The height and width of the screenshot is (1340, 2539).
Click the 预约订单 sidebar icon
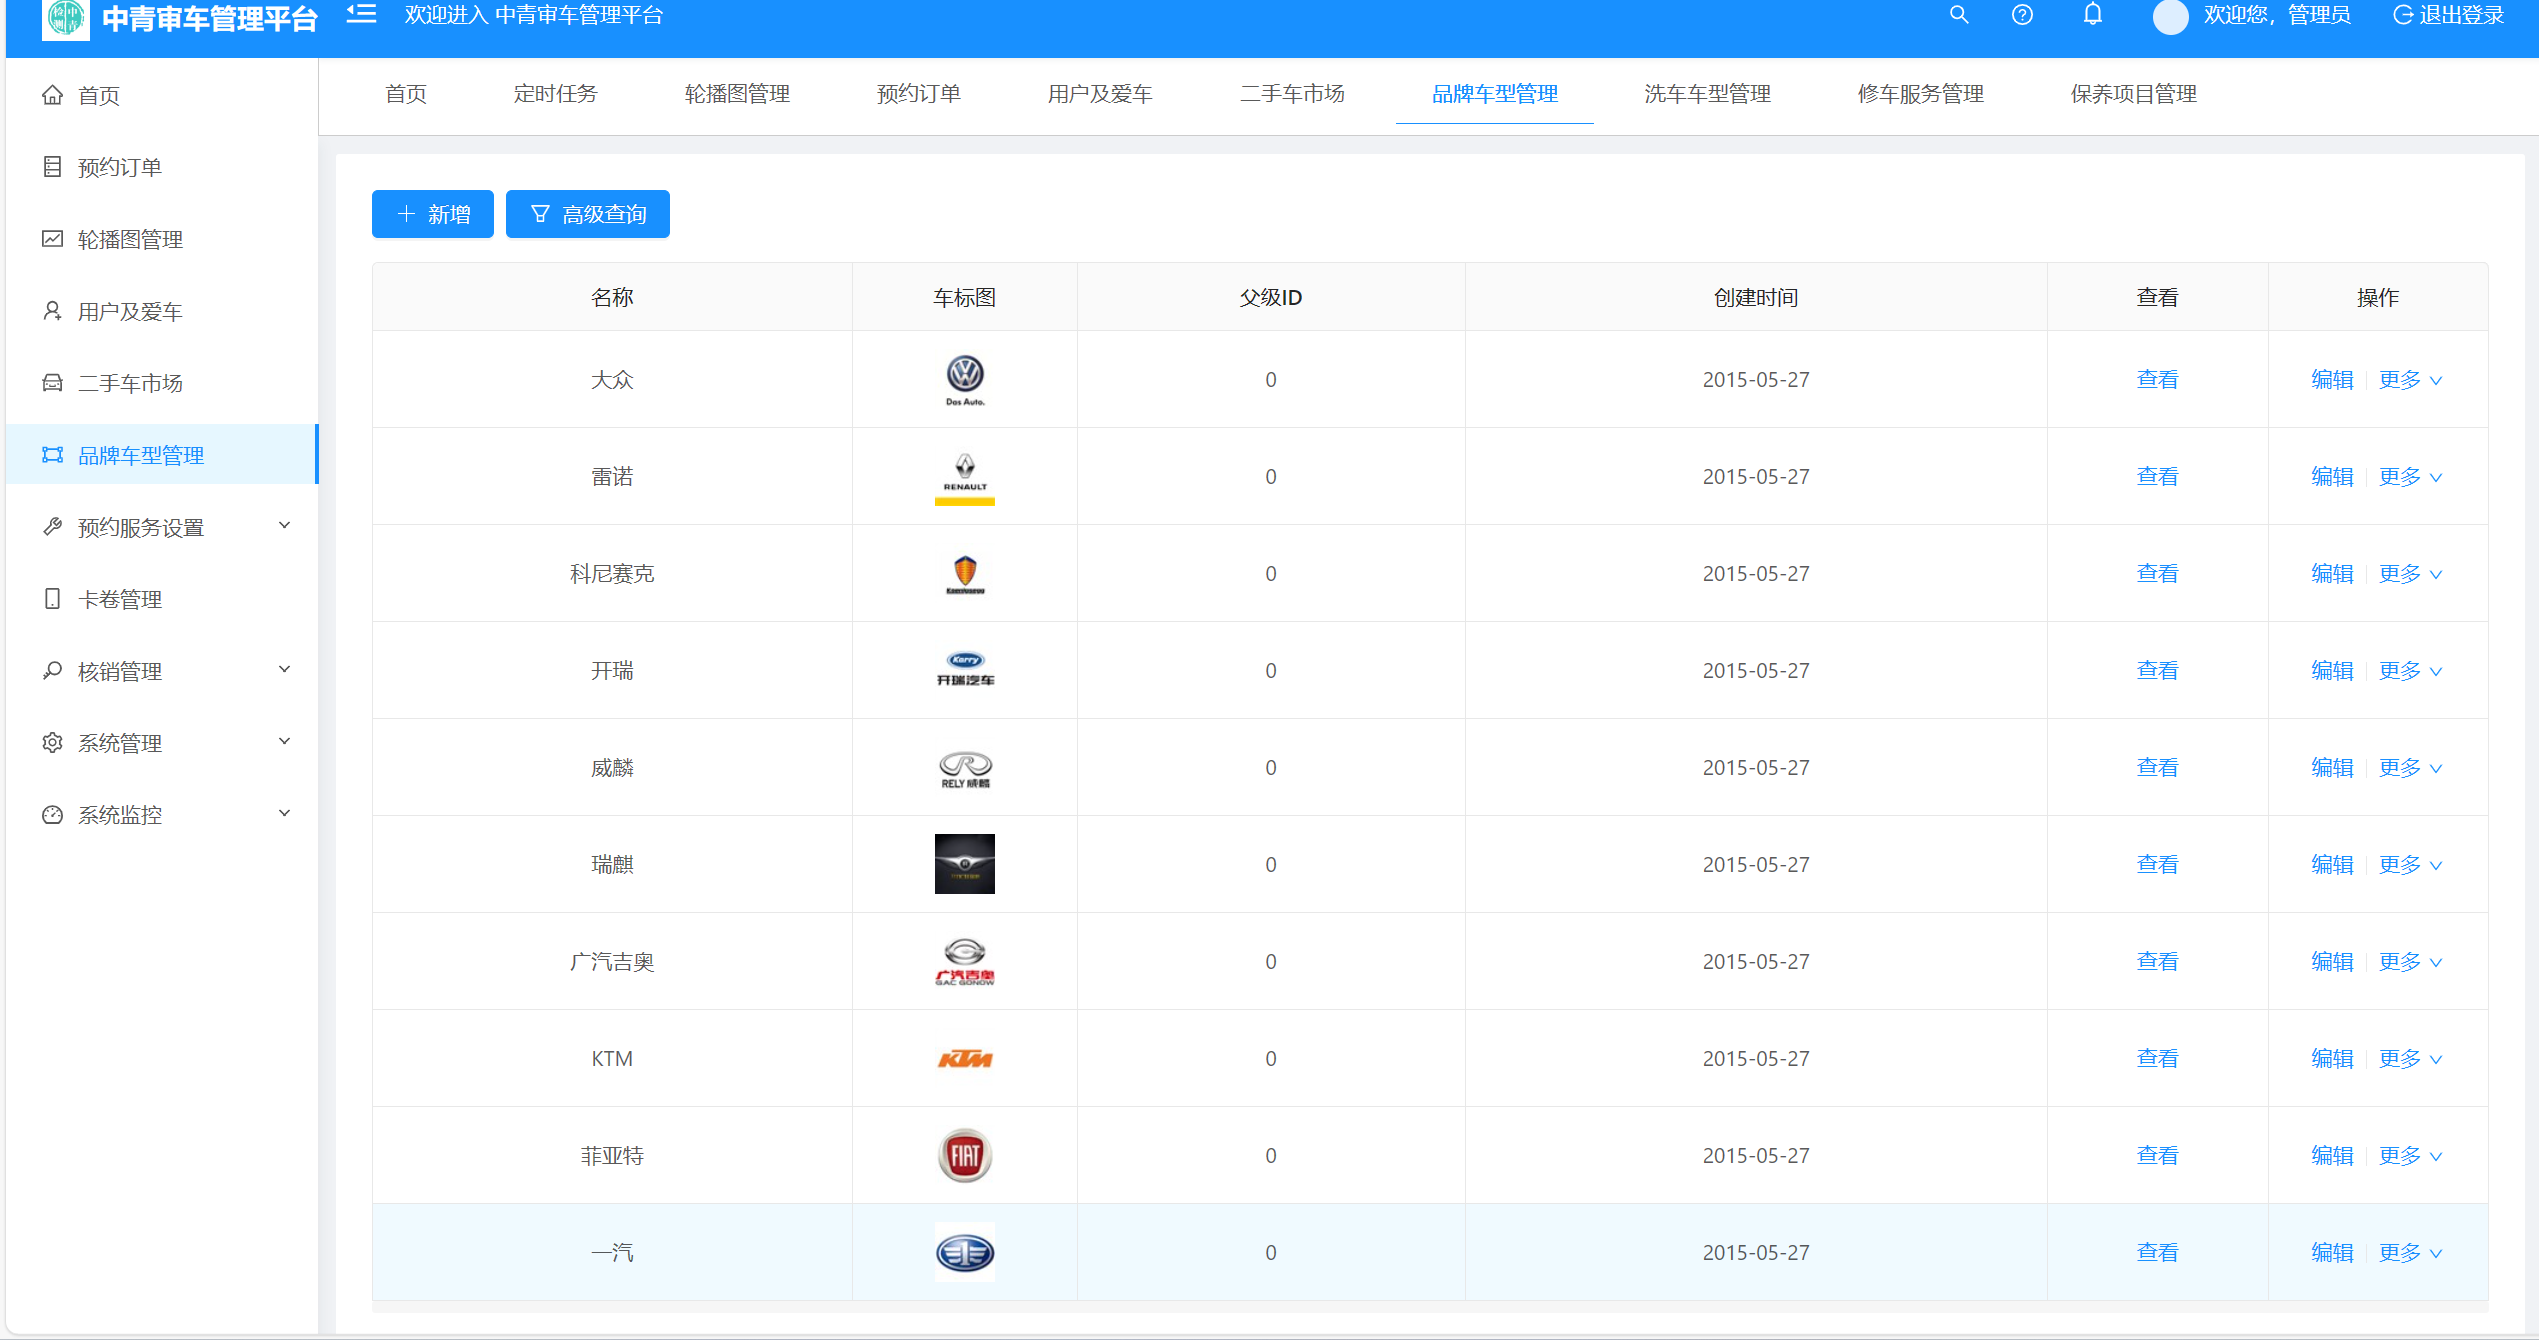coord(52,167)
